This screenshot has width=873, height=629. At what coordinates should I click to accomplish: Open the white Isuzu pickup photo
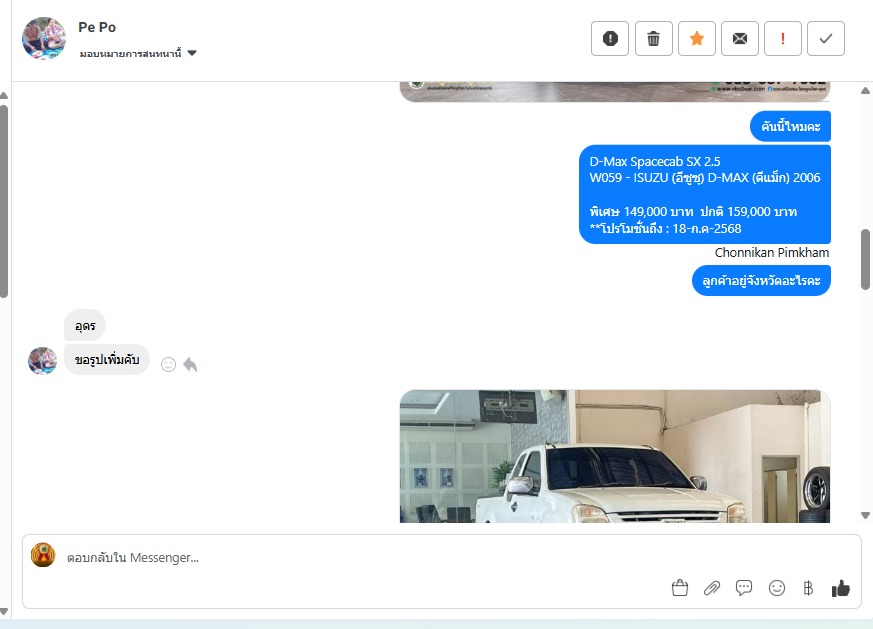615,456
